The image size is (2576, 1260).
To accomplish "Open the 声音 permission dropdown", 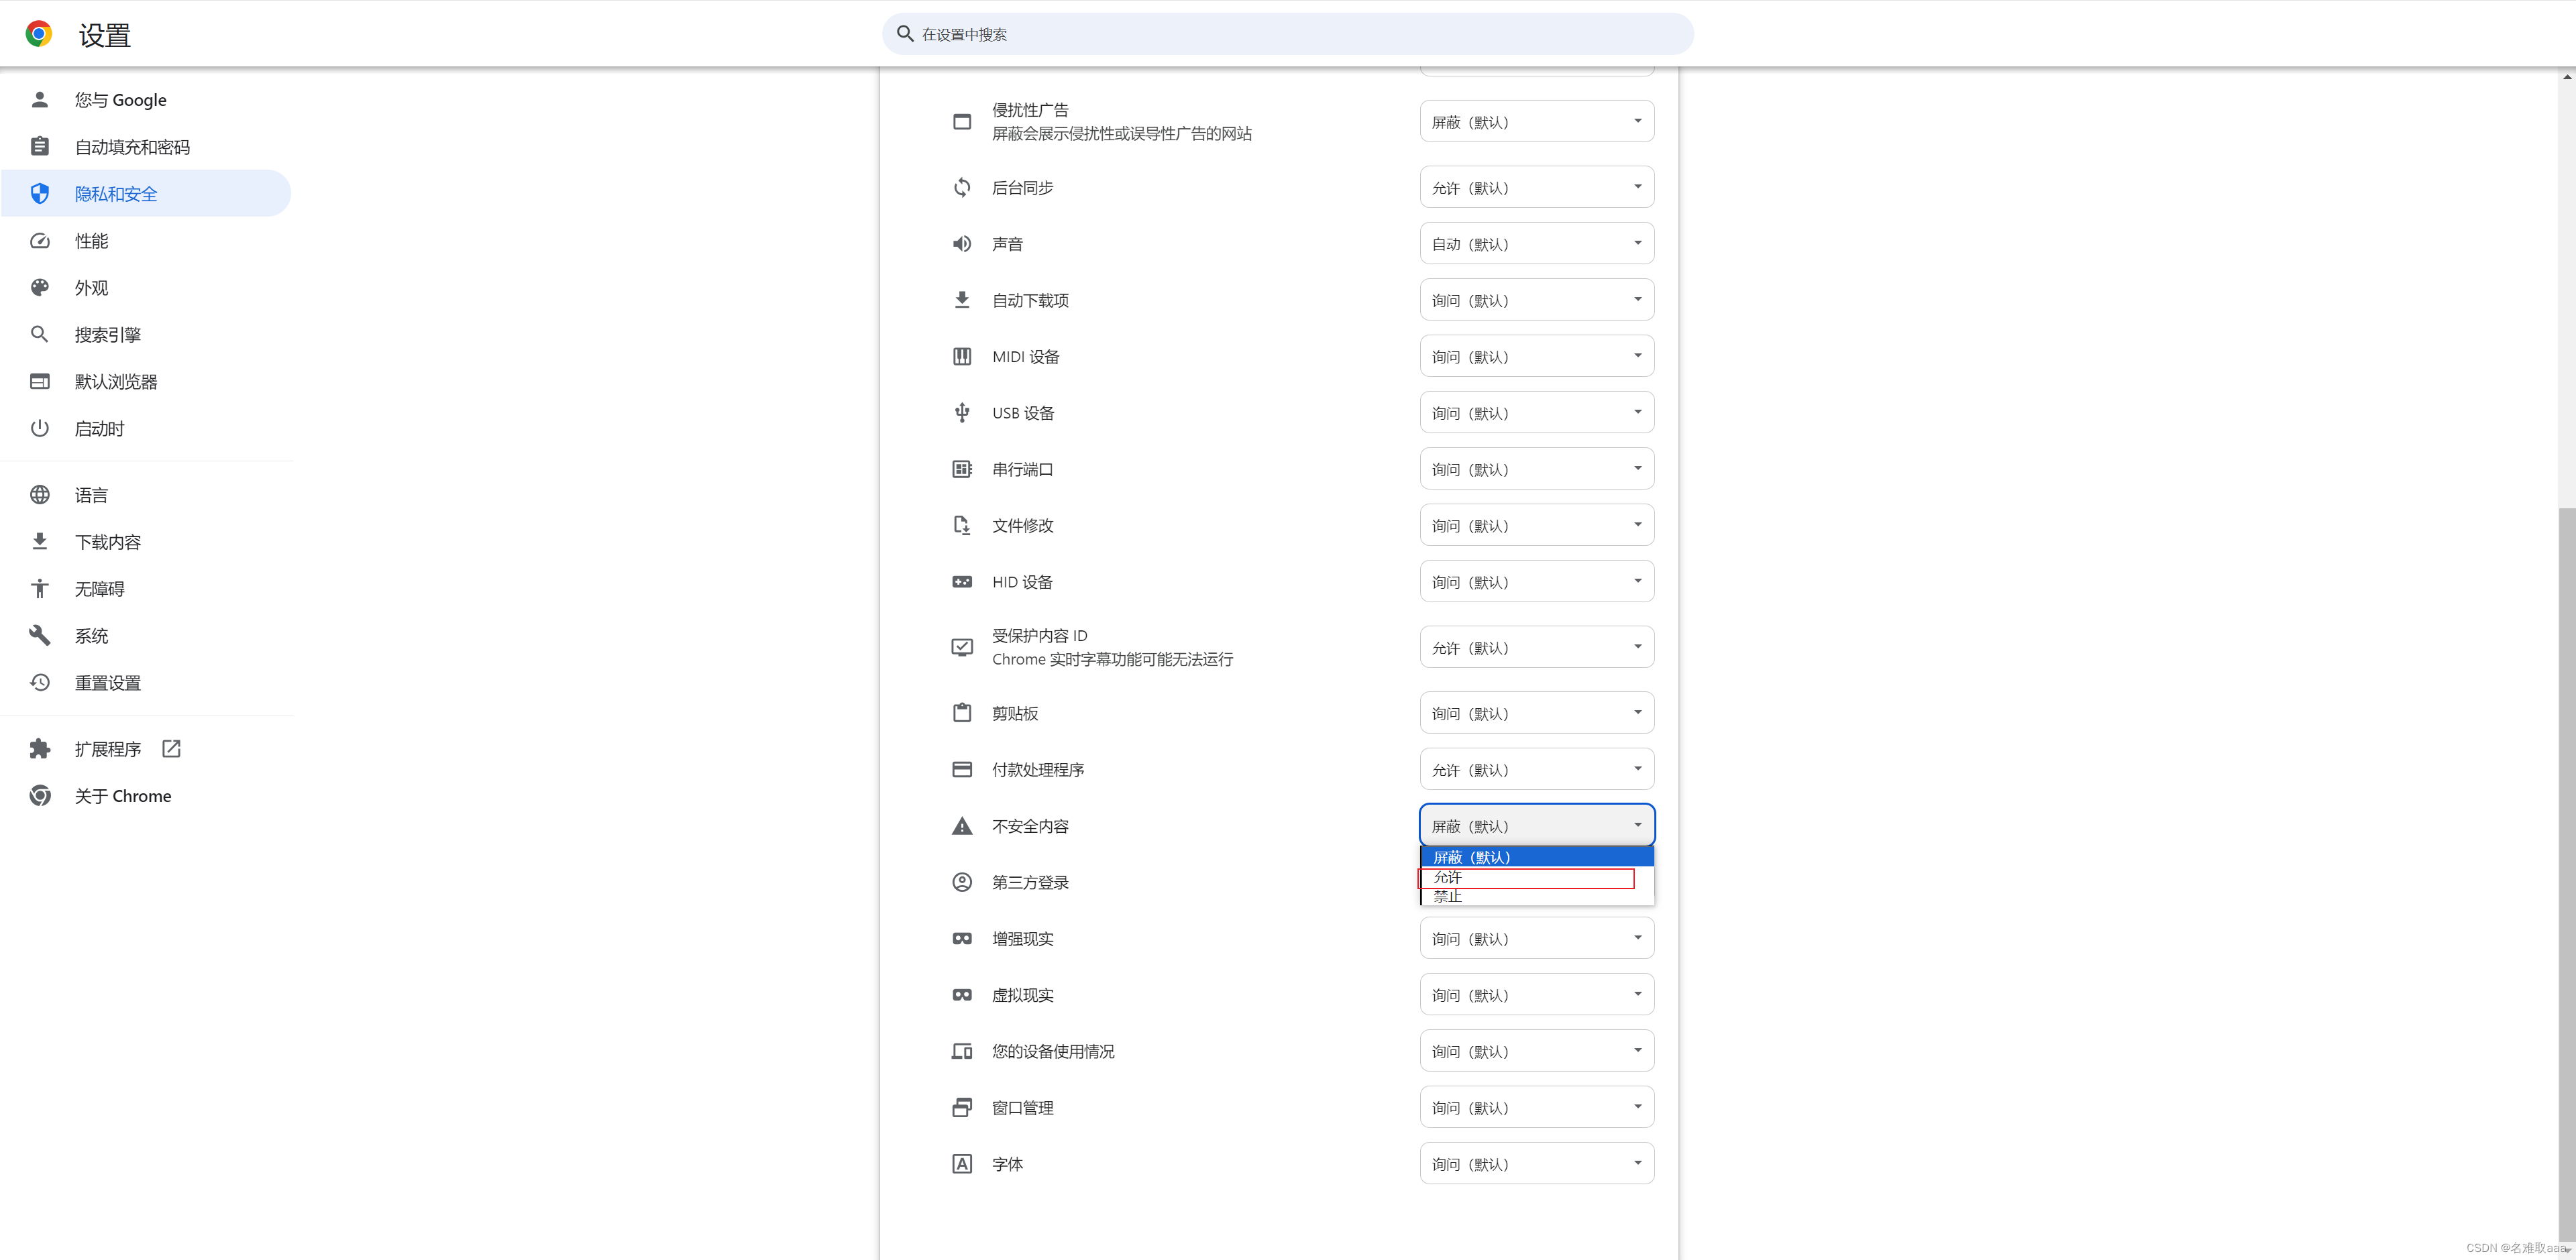I will click(1537, 244).
